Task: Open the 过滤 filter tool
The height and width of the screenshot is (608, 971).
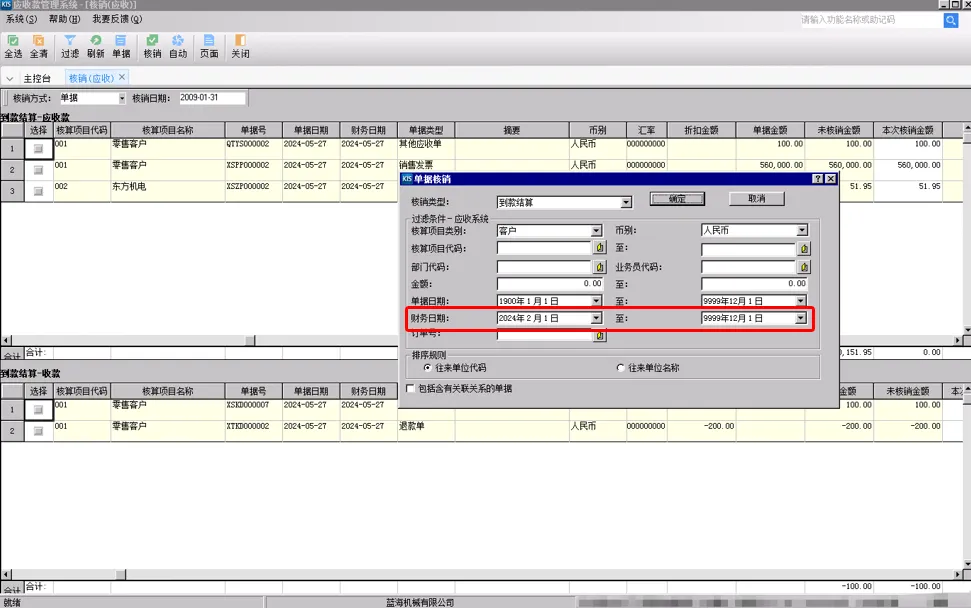Action: click(70, 46)
